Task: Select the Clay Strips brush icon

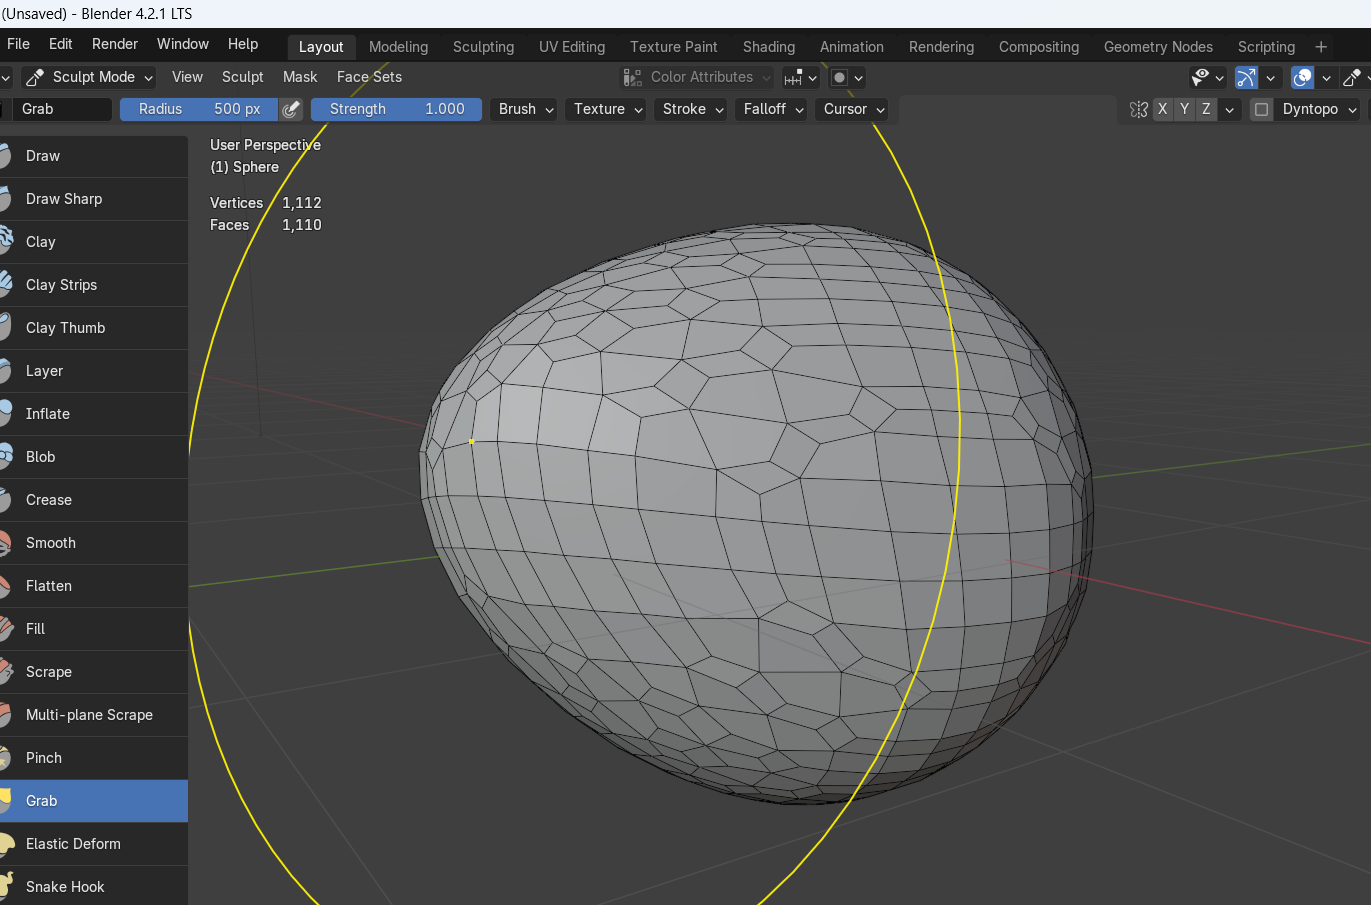Action: [x=5, y=285]
